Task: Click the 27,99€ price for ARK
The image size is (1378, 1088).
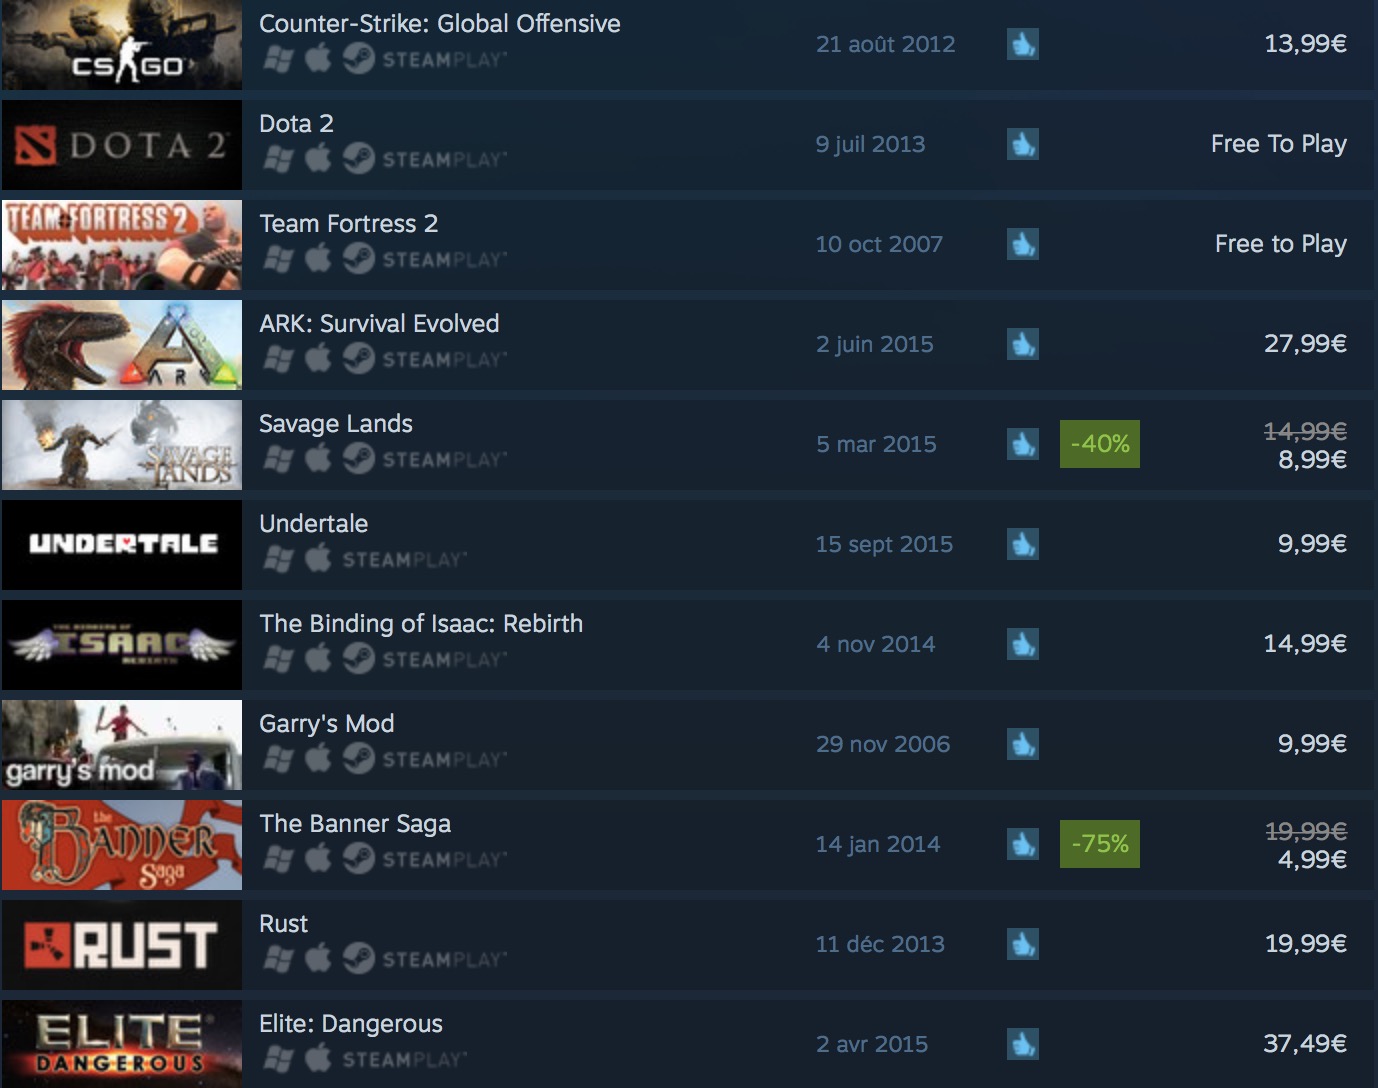Action: [1305, 344]
